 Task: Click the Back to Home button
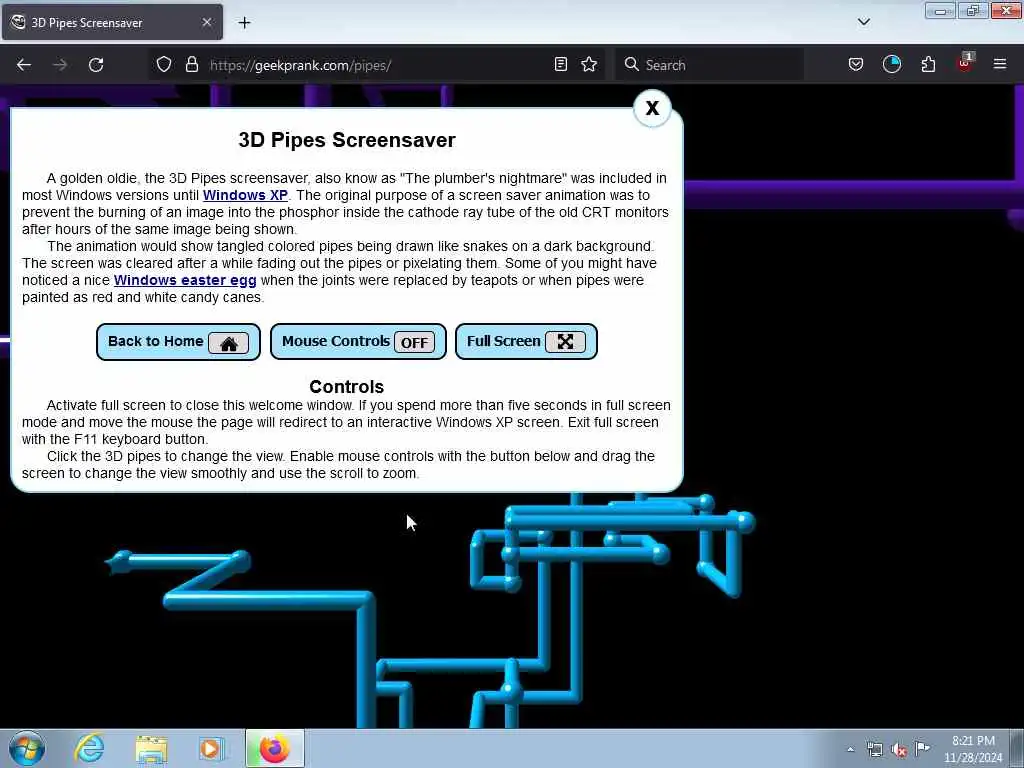pos(178,342)
